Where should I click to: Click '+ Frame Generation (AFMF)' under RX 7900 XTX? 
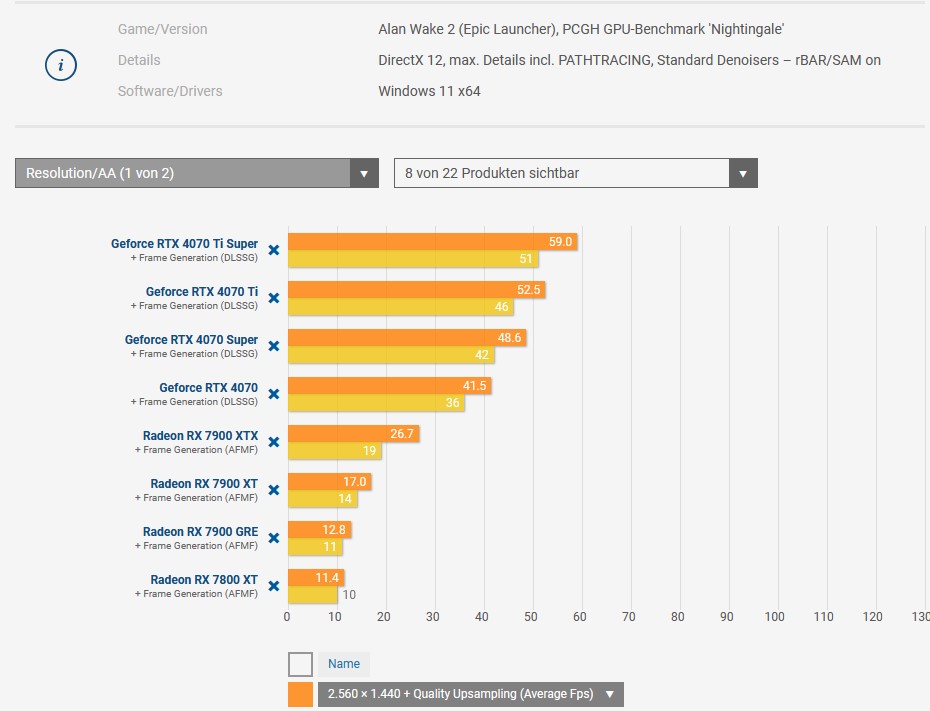pos(196,450)
